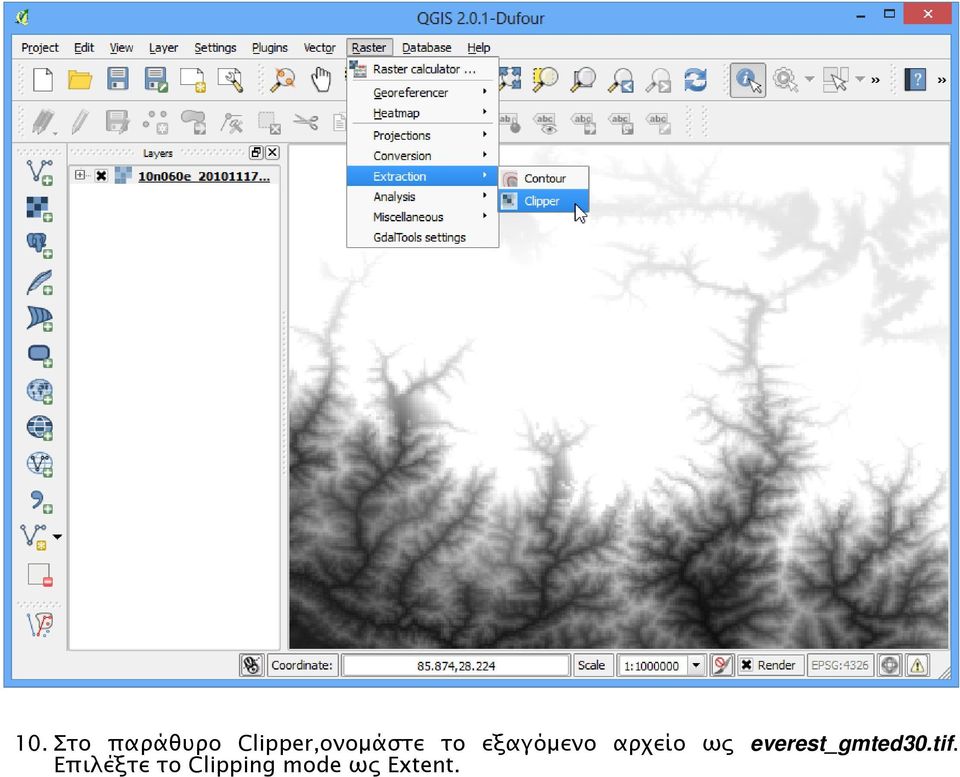
Task: Open the Settings menu
Action: click(x=215, y=48)
